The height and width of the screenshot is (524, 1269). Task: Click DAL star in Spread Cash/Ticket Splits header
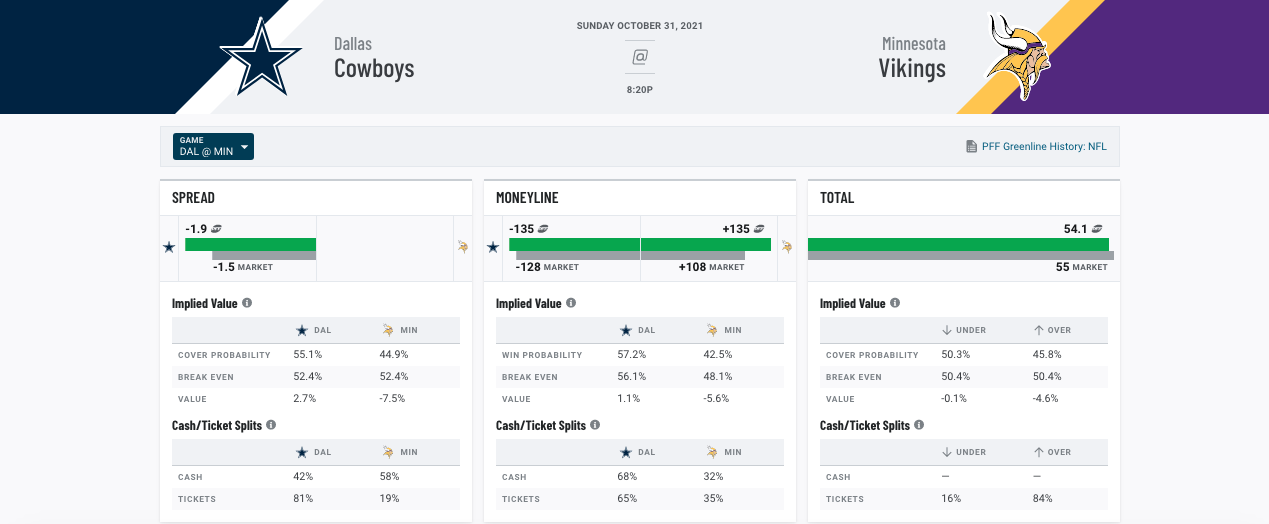301,452
